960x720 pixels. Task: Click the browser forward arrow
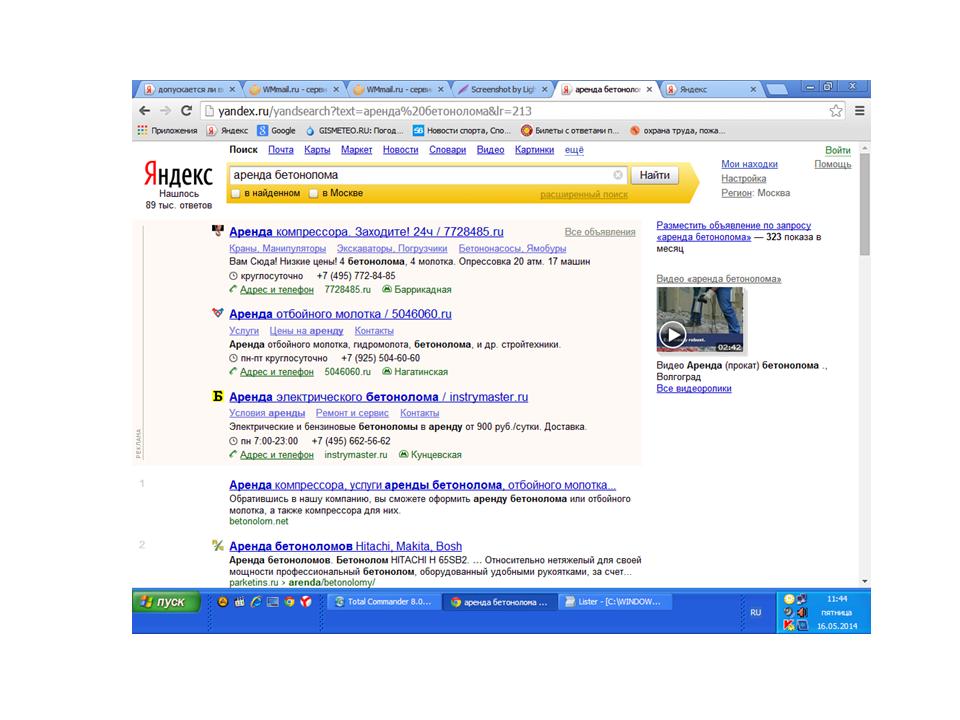point(165,111)
